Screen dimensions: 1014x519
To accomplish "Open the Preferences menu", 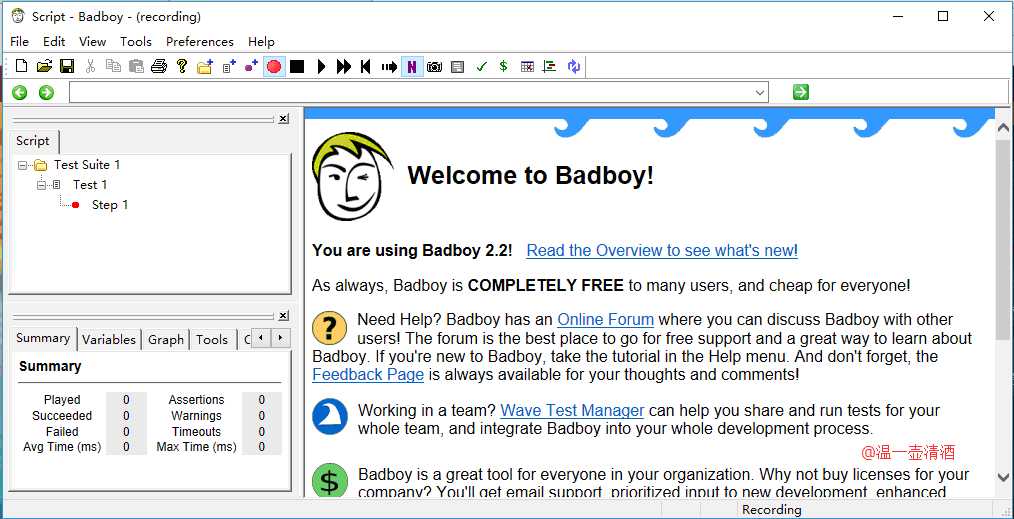I will [x=200, y=41].
